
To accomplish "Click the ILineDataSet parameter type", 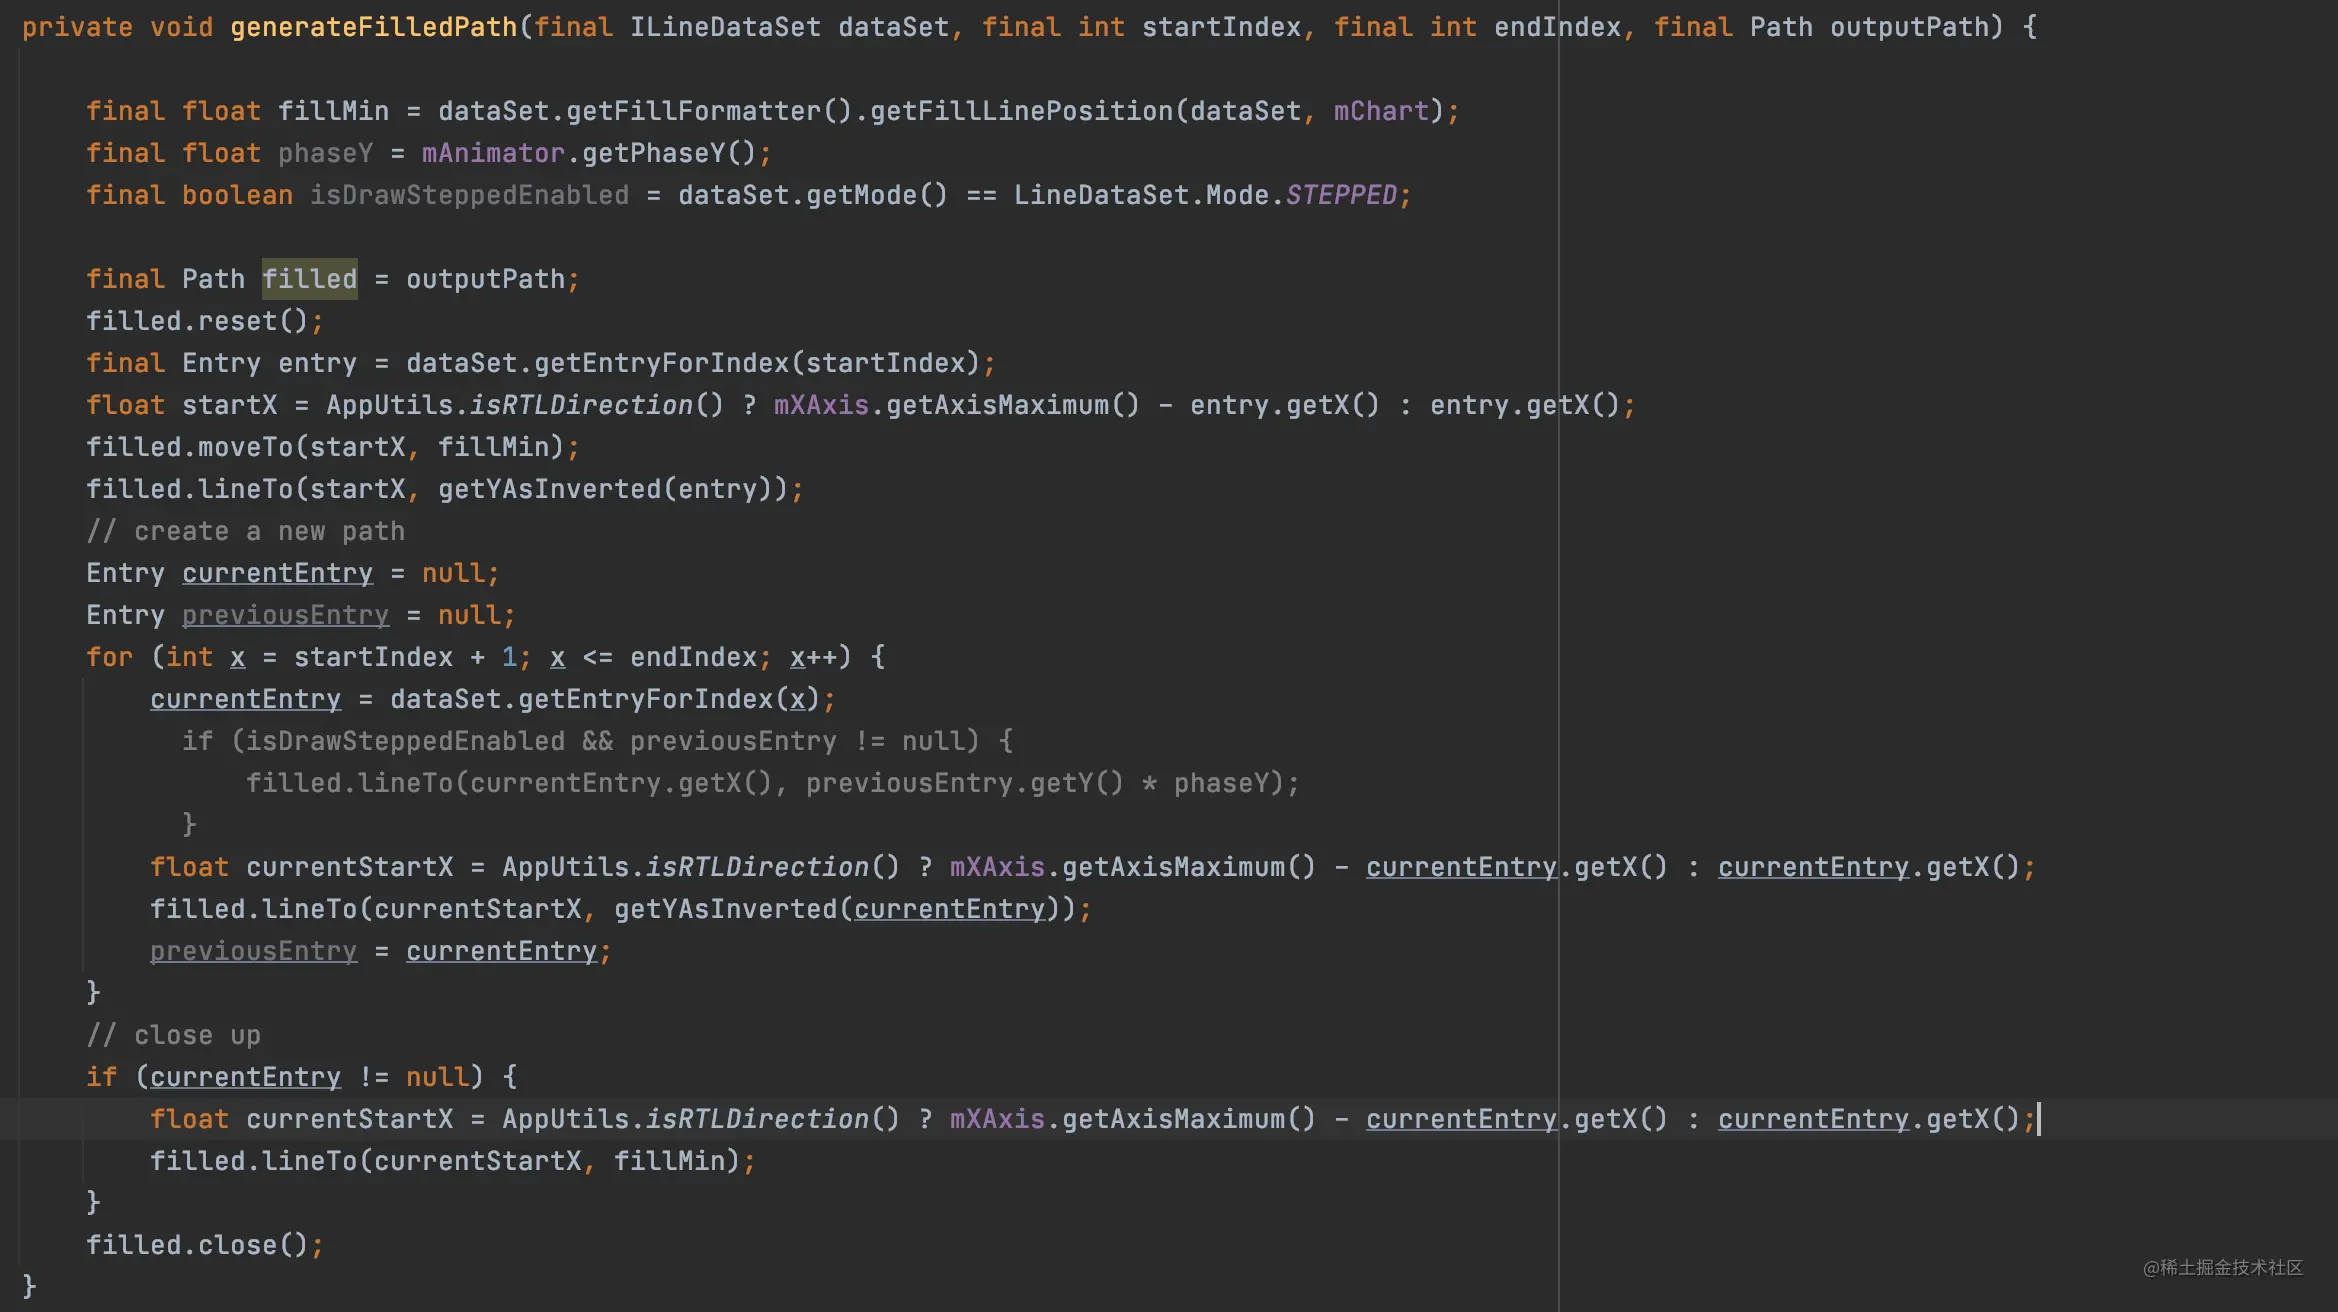I will point(724,27).
